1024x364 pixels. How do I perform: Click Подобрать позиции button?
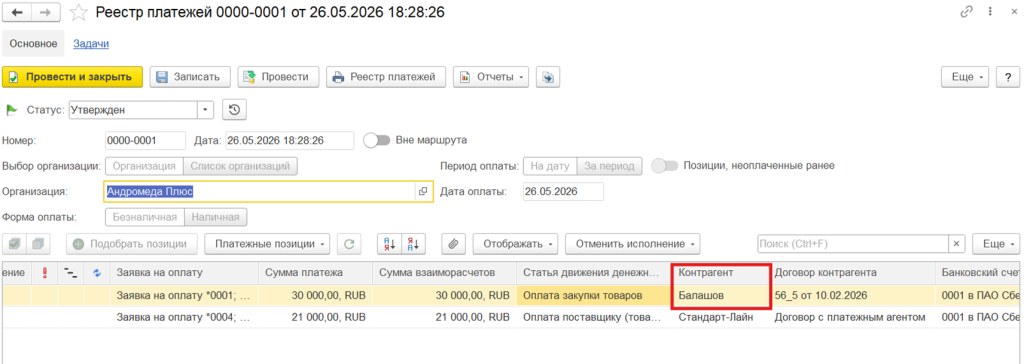(x=131, y=244)
